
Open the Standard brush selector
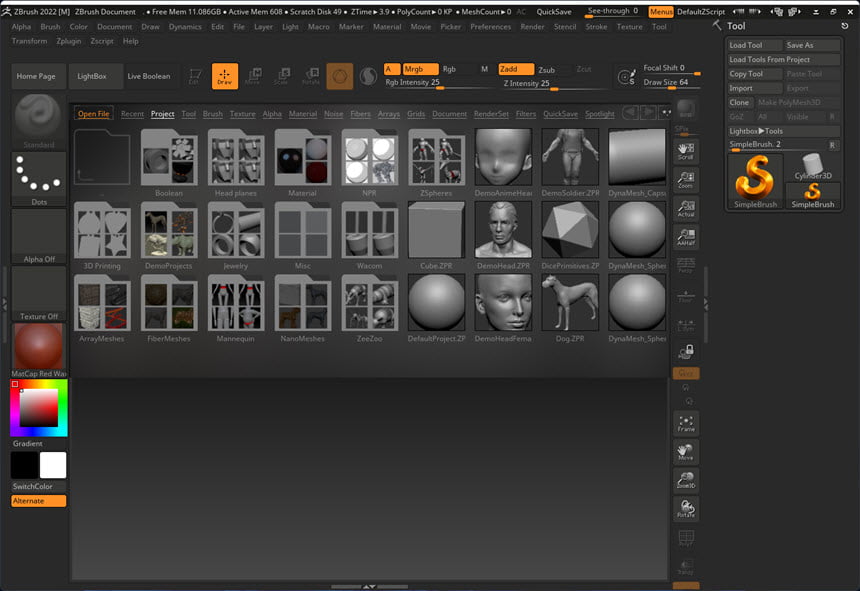(x=38, y=121)
